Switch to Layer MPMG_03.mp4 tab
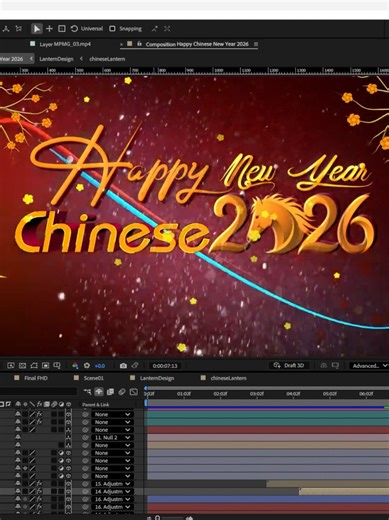Screen dimensions: 389x520 [65, 44]
